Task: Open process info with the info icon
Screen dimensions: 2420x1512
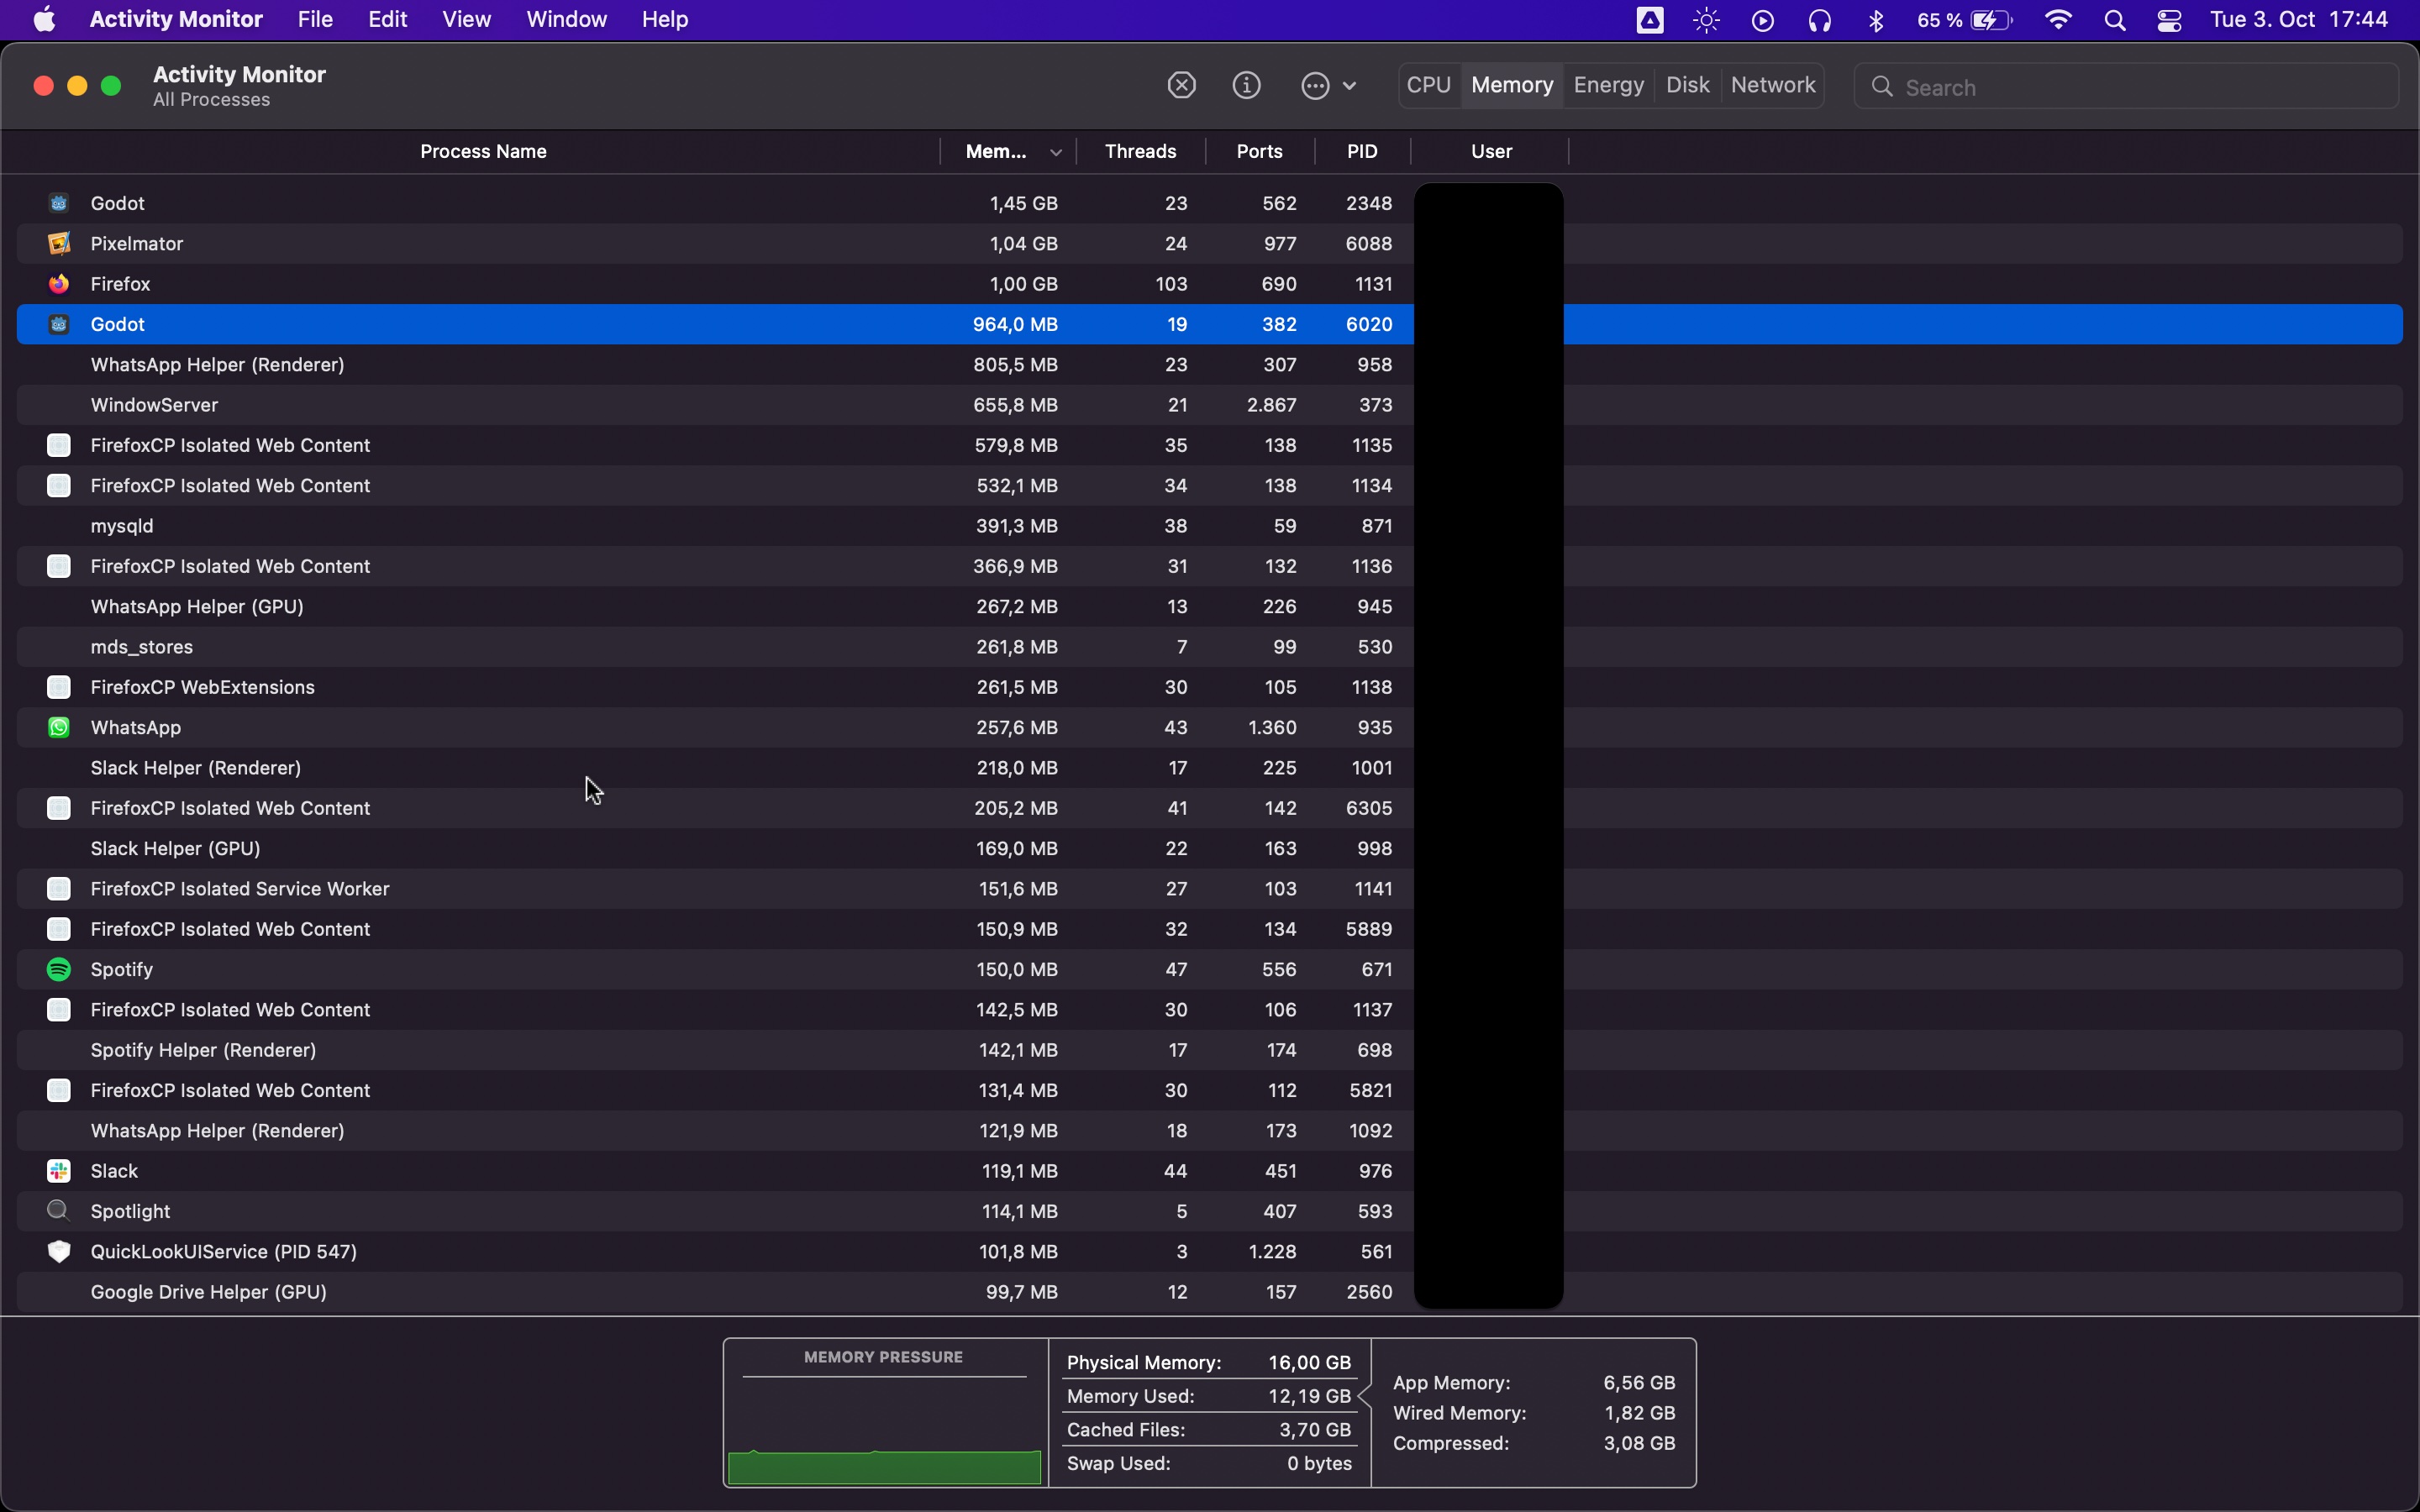Action: tap(1245, 85)
